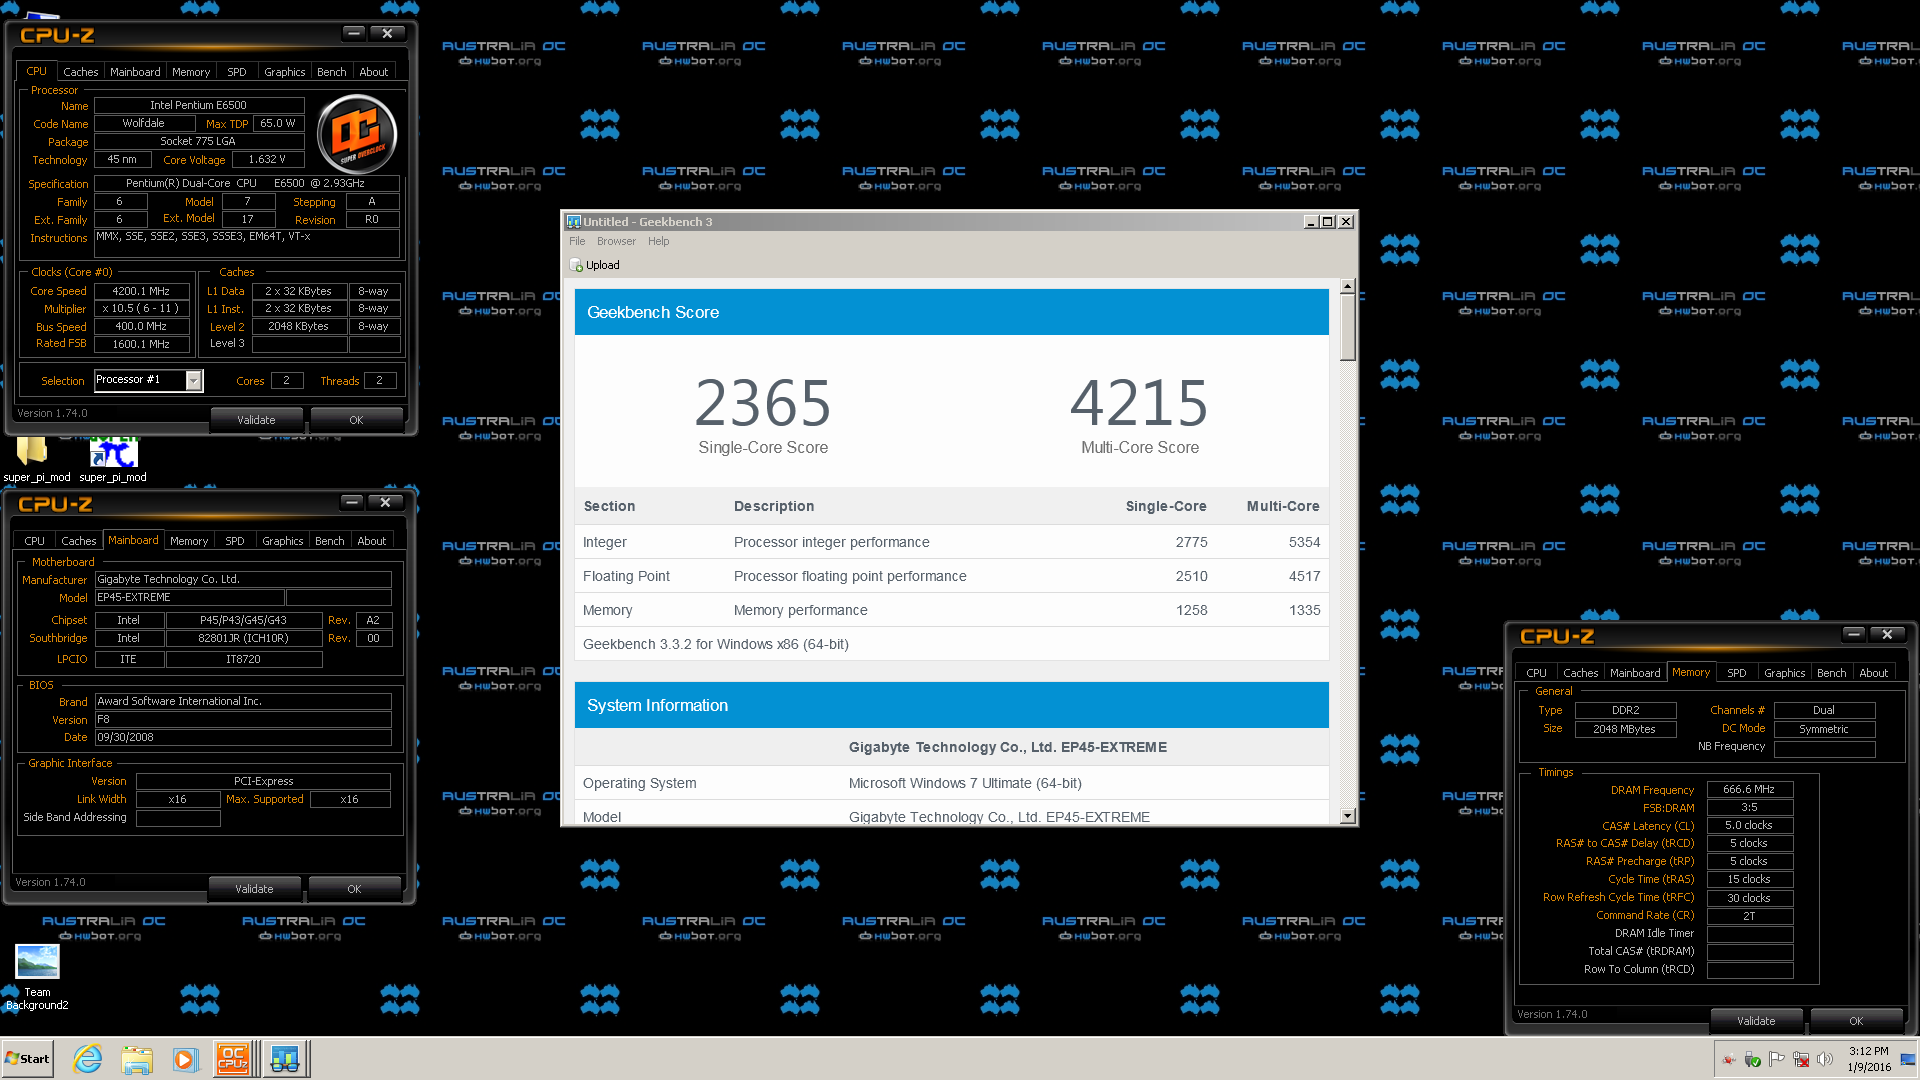The height and width of the screenshot is (1080, 1920).
Task: Click the processor Name field Intel Pentium E6500
Action: (199, 105)
